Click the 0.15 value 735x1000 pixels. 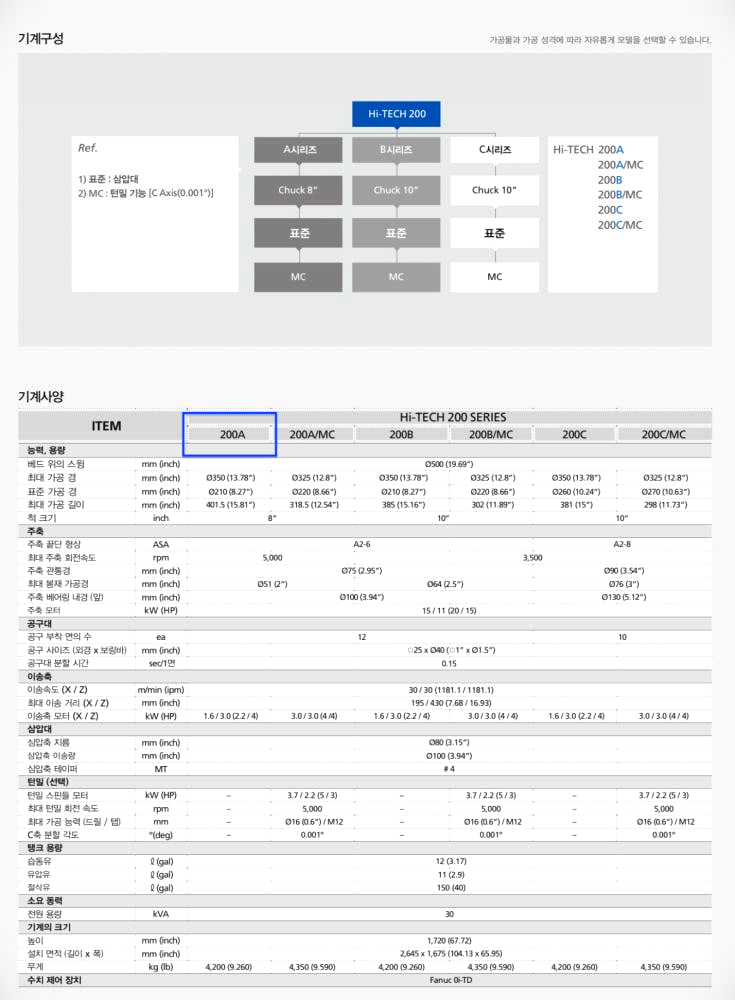[449, 664]
